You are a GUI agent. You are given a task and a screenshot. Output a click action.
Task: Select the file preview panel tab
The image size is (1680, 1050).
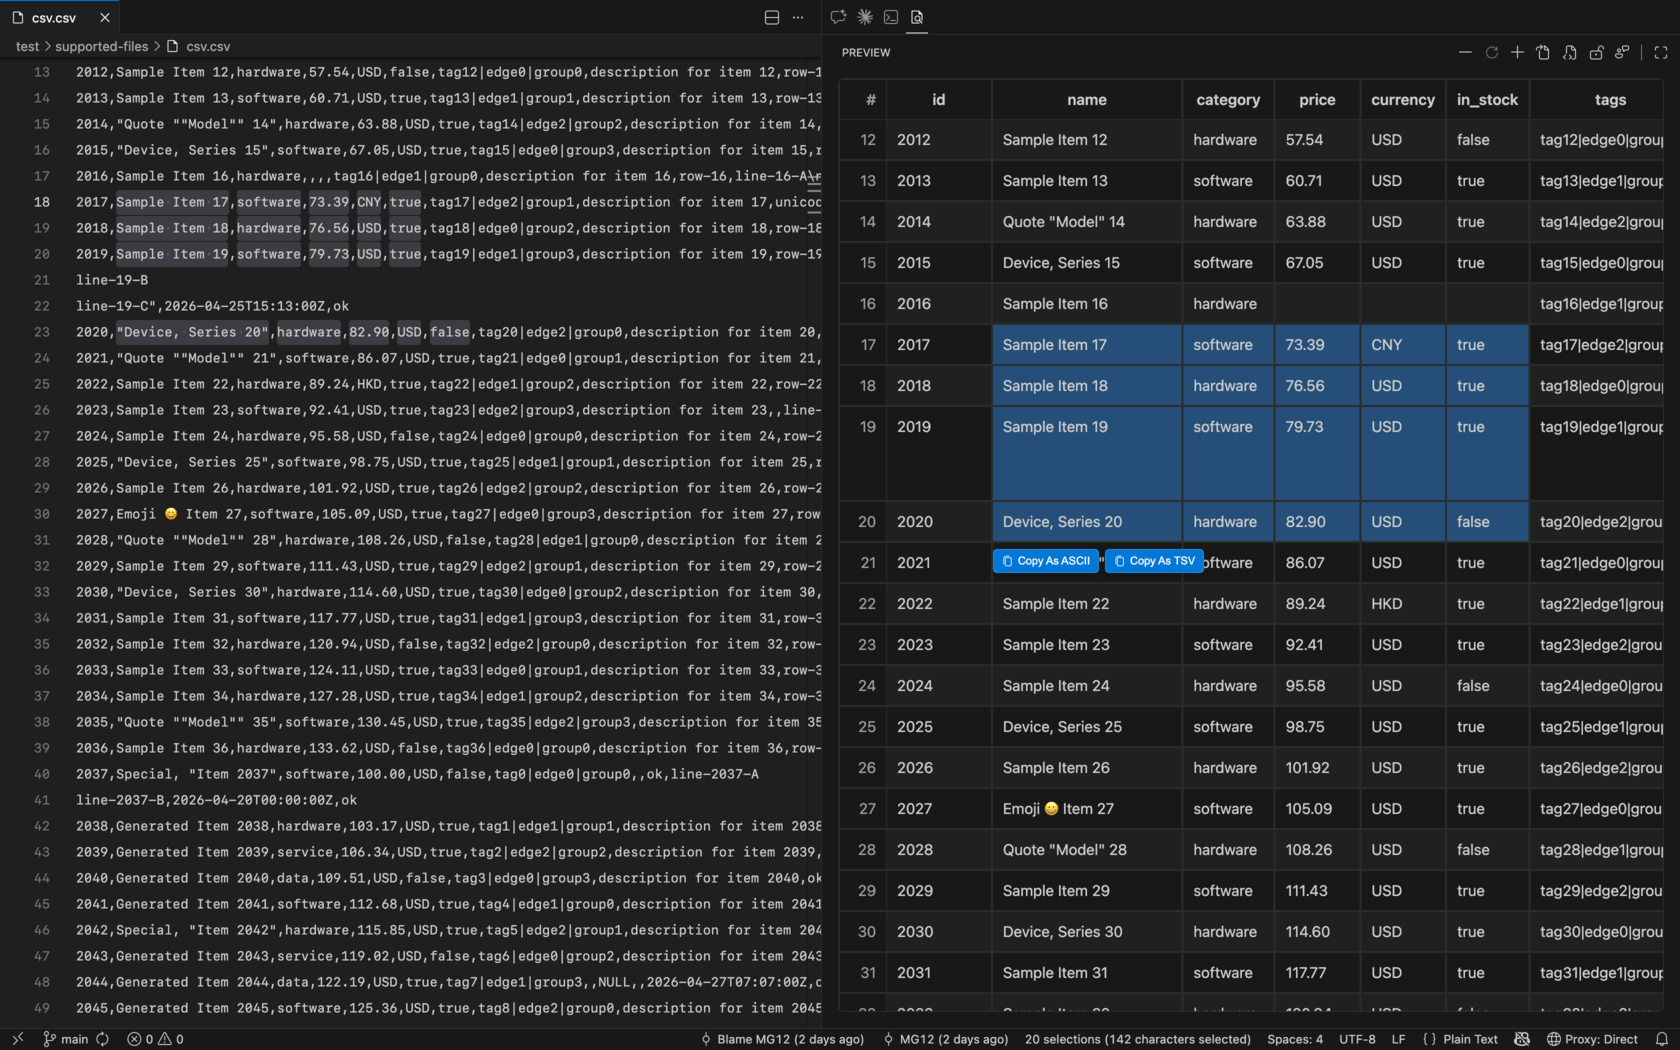(917, 17)
